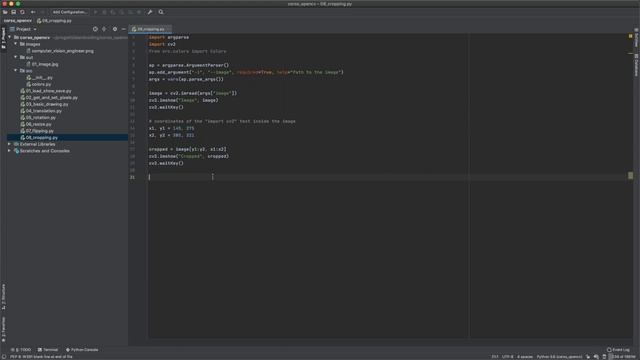Screen dimensions: 640x360
Task: Click the Python interpreter selector in status bar
Action: (x=559, y=357)
